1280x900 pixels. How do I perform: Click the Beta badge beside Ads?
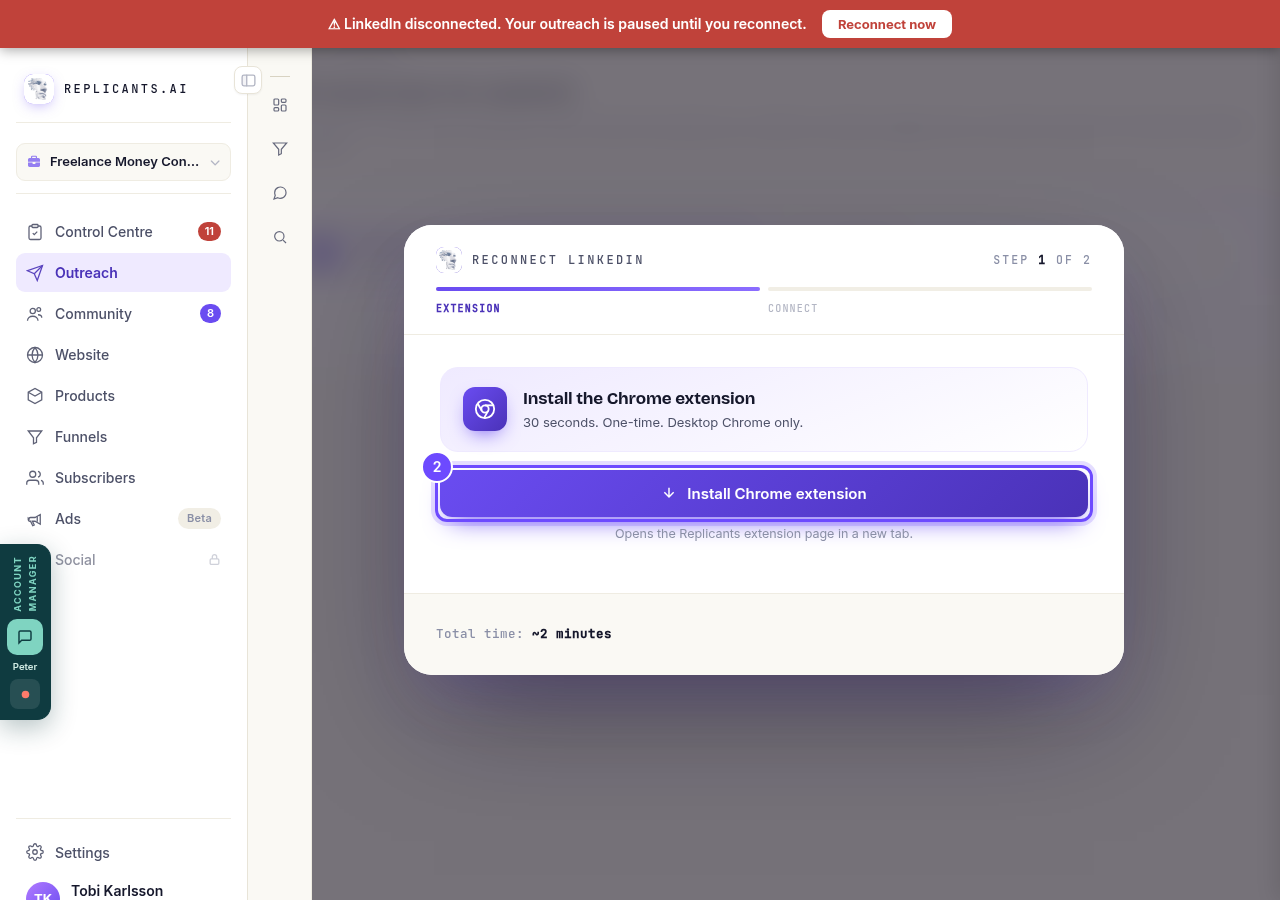click(199, 519)
